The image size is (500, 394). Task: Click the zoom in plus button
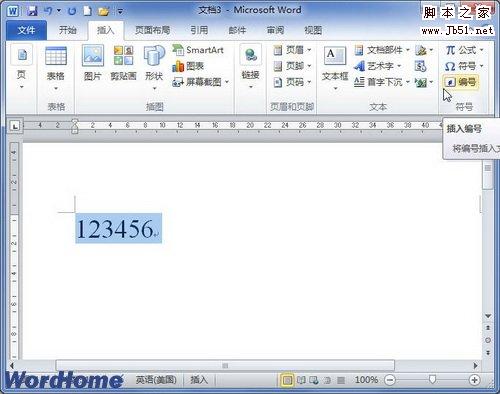click(474, 380)
